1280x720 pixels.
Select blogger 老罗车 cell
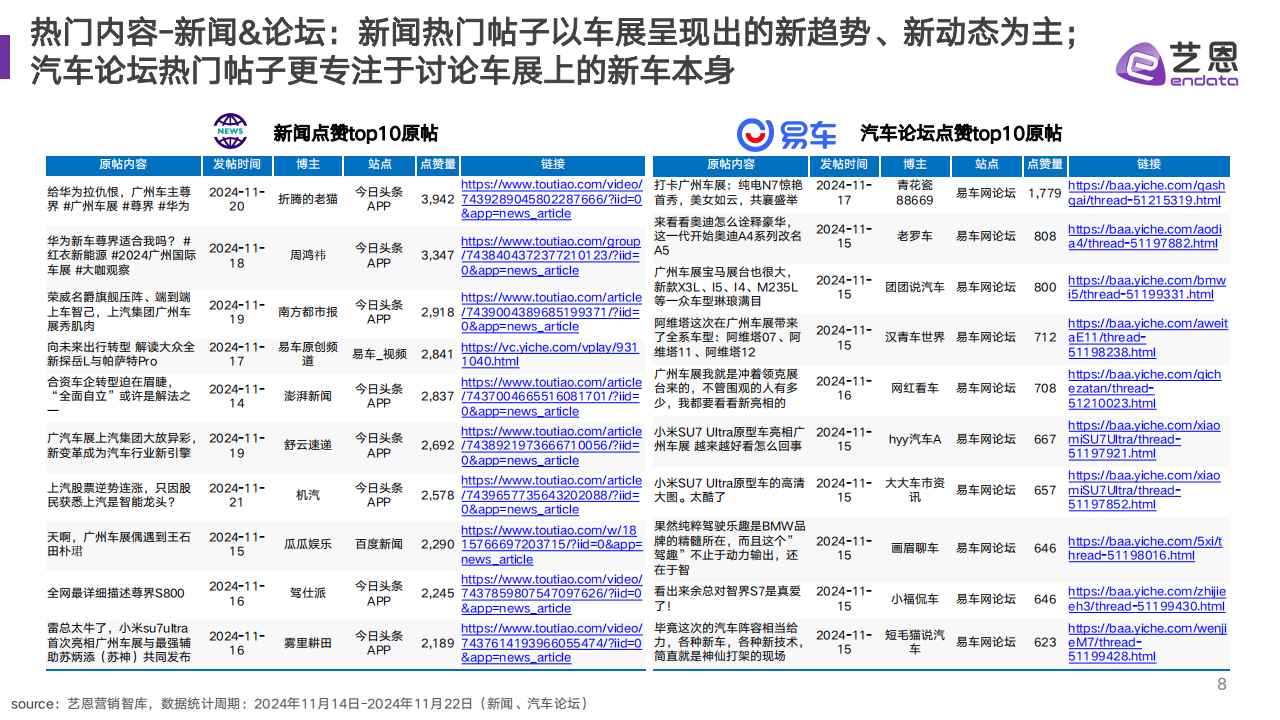(x=915, y=236)
